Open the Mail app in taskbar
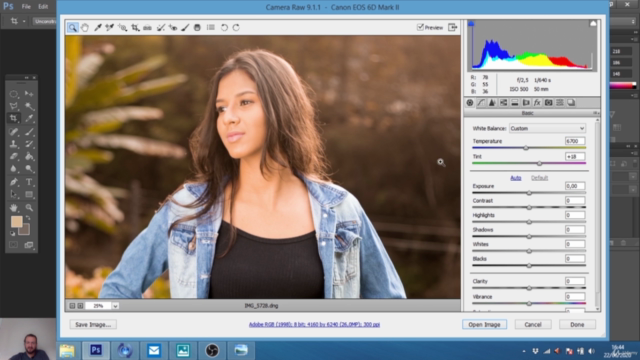 coord(154,350)
